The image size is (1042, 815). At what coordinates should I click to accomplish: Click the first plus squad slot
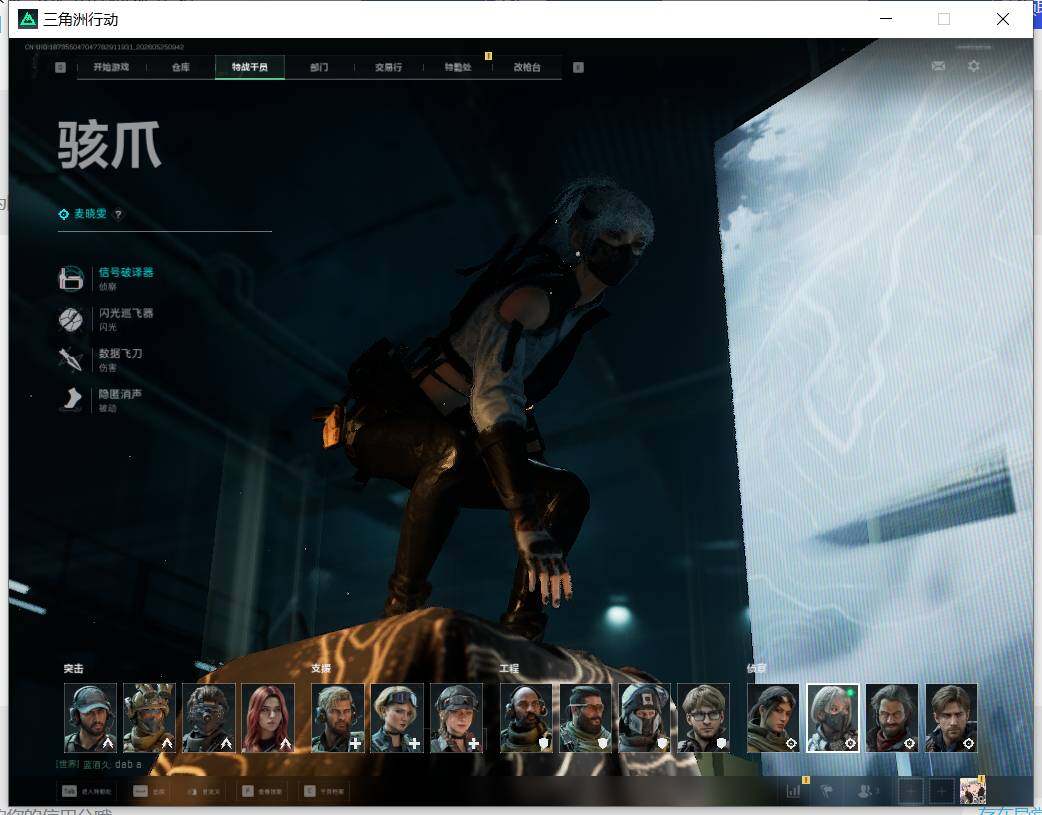[x=911, y=791]
